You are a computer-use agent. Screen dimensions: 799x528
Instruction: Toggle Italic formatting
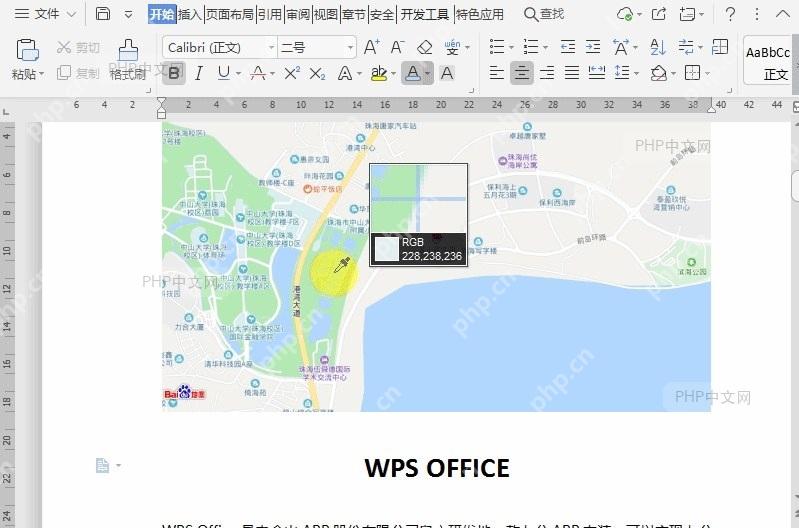point(199,74)
